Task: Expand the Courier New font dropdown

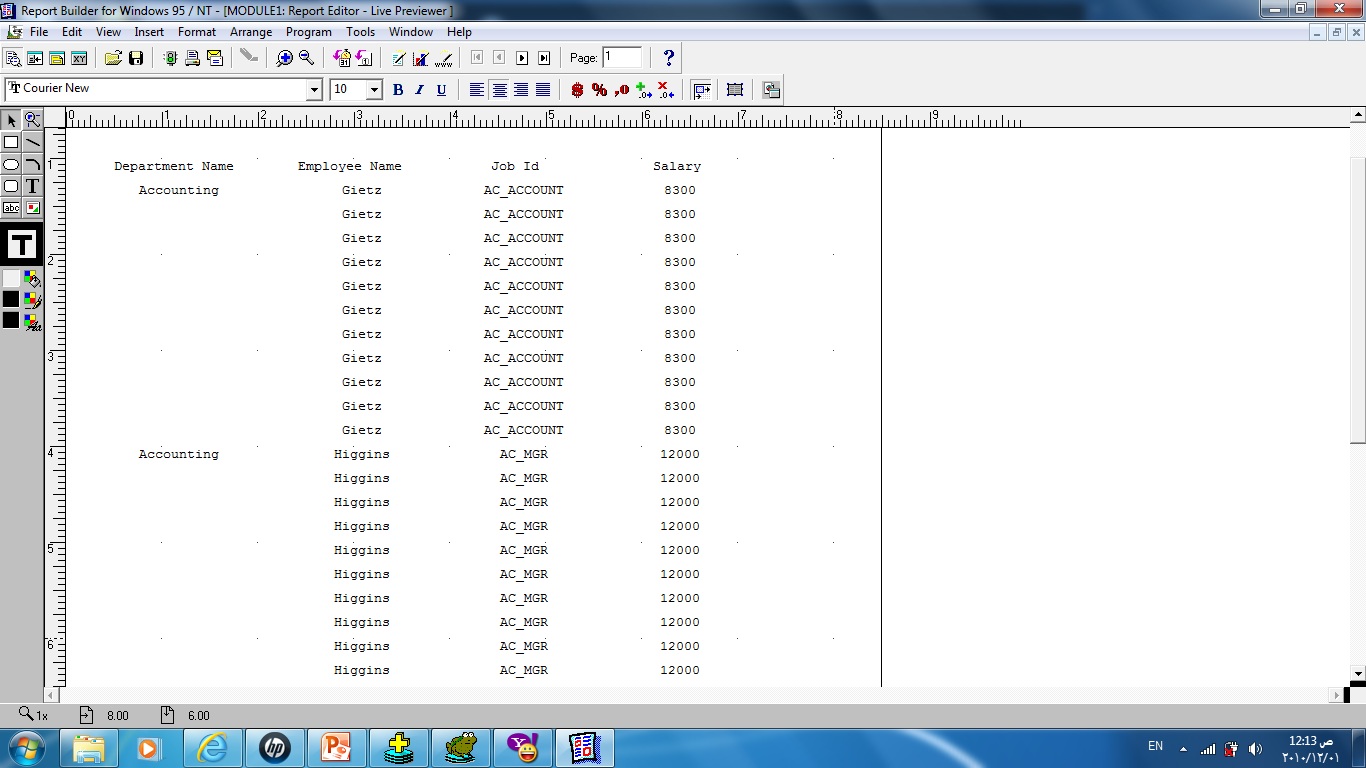Action: click(x=313, y=90)
